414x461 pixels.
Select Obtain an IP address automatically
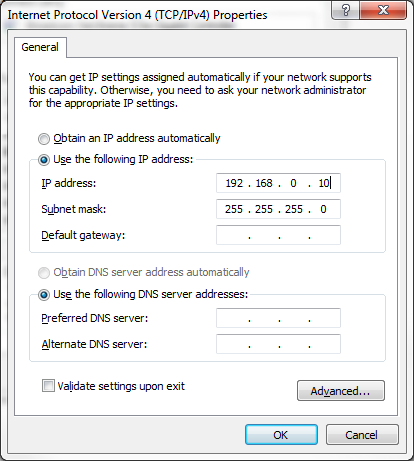[x=44, y=139]
